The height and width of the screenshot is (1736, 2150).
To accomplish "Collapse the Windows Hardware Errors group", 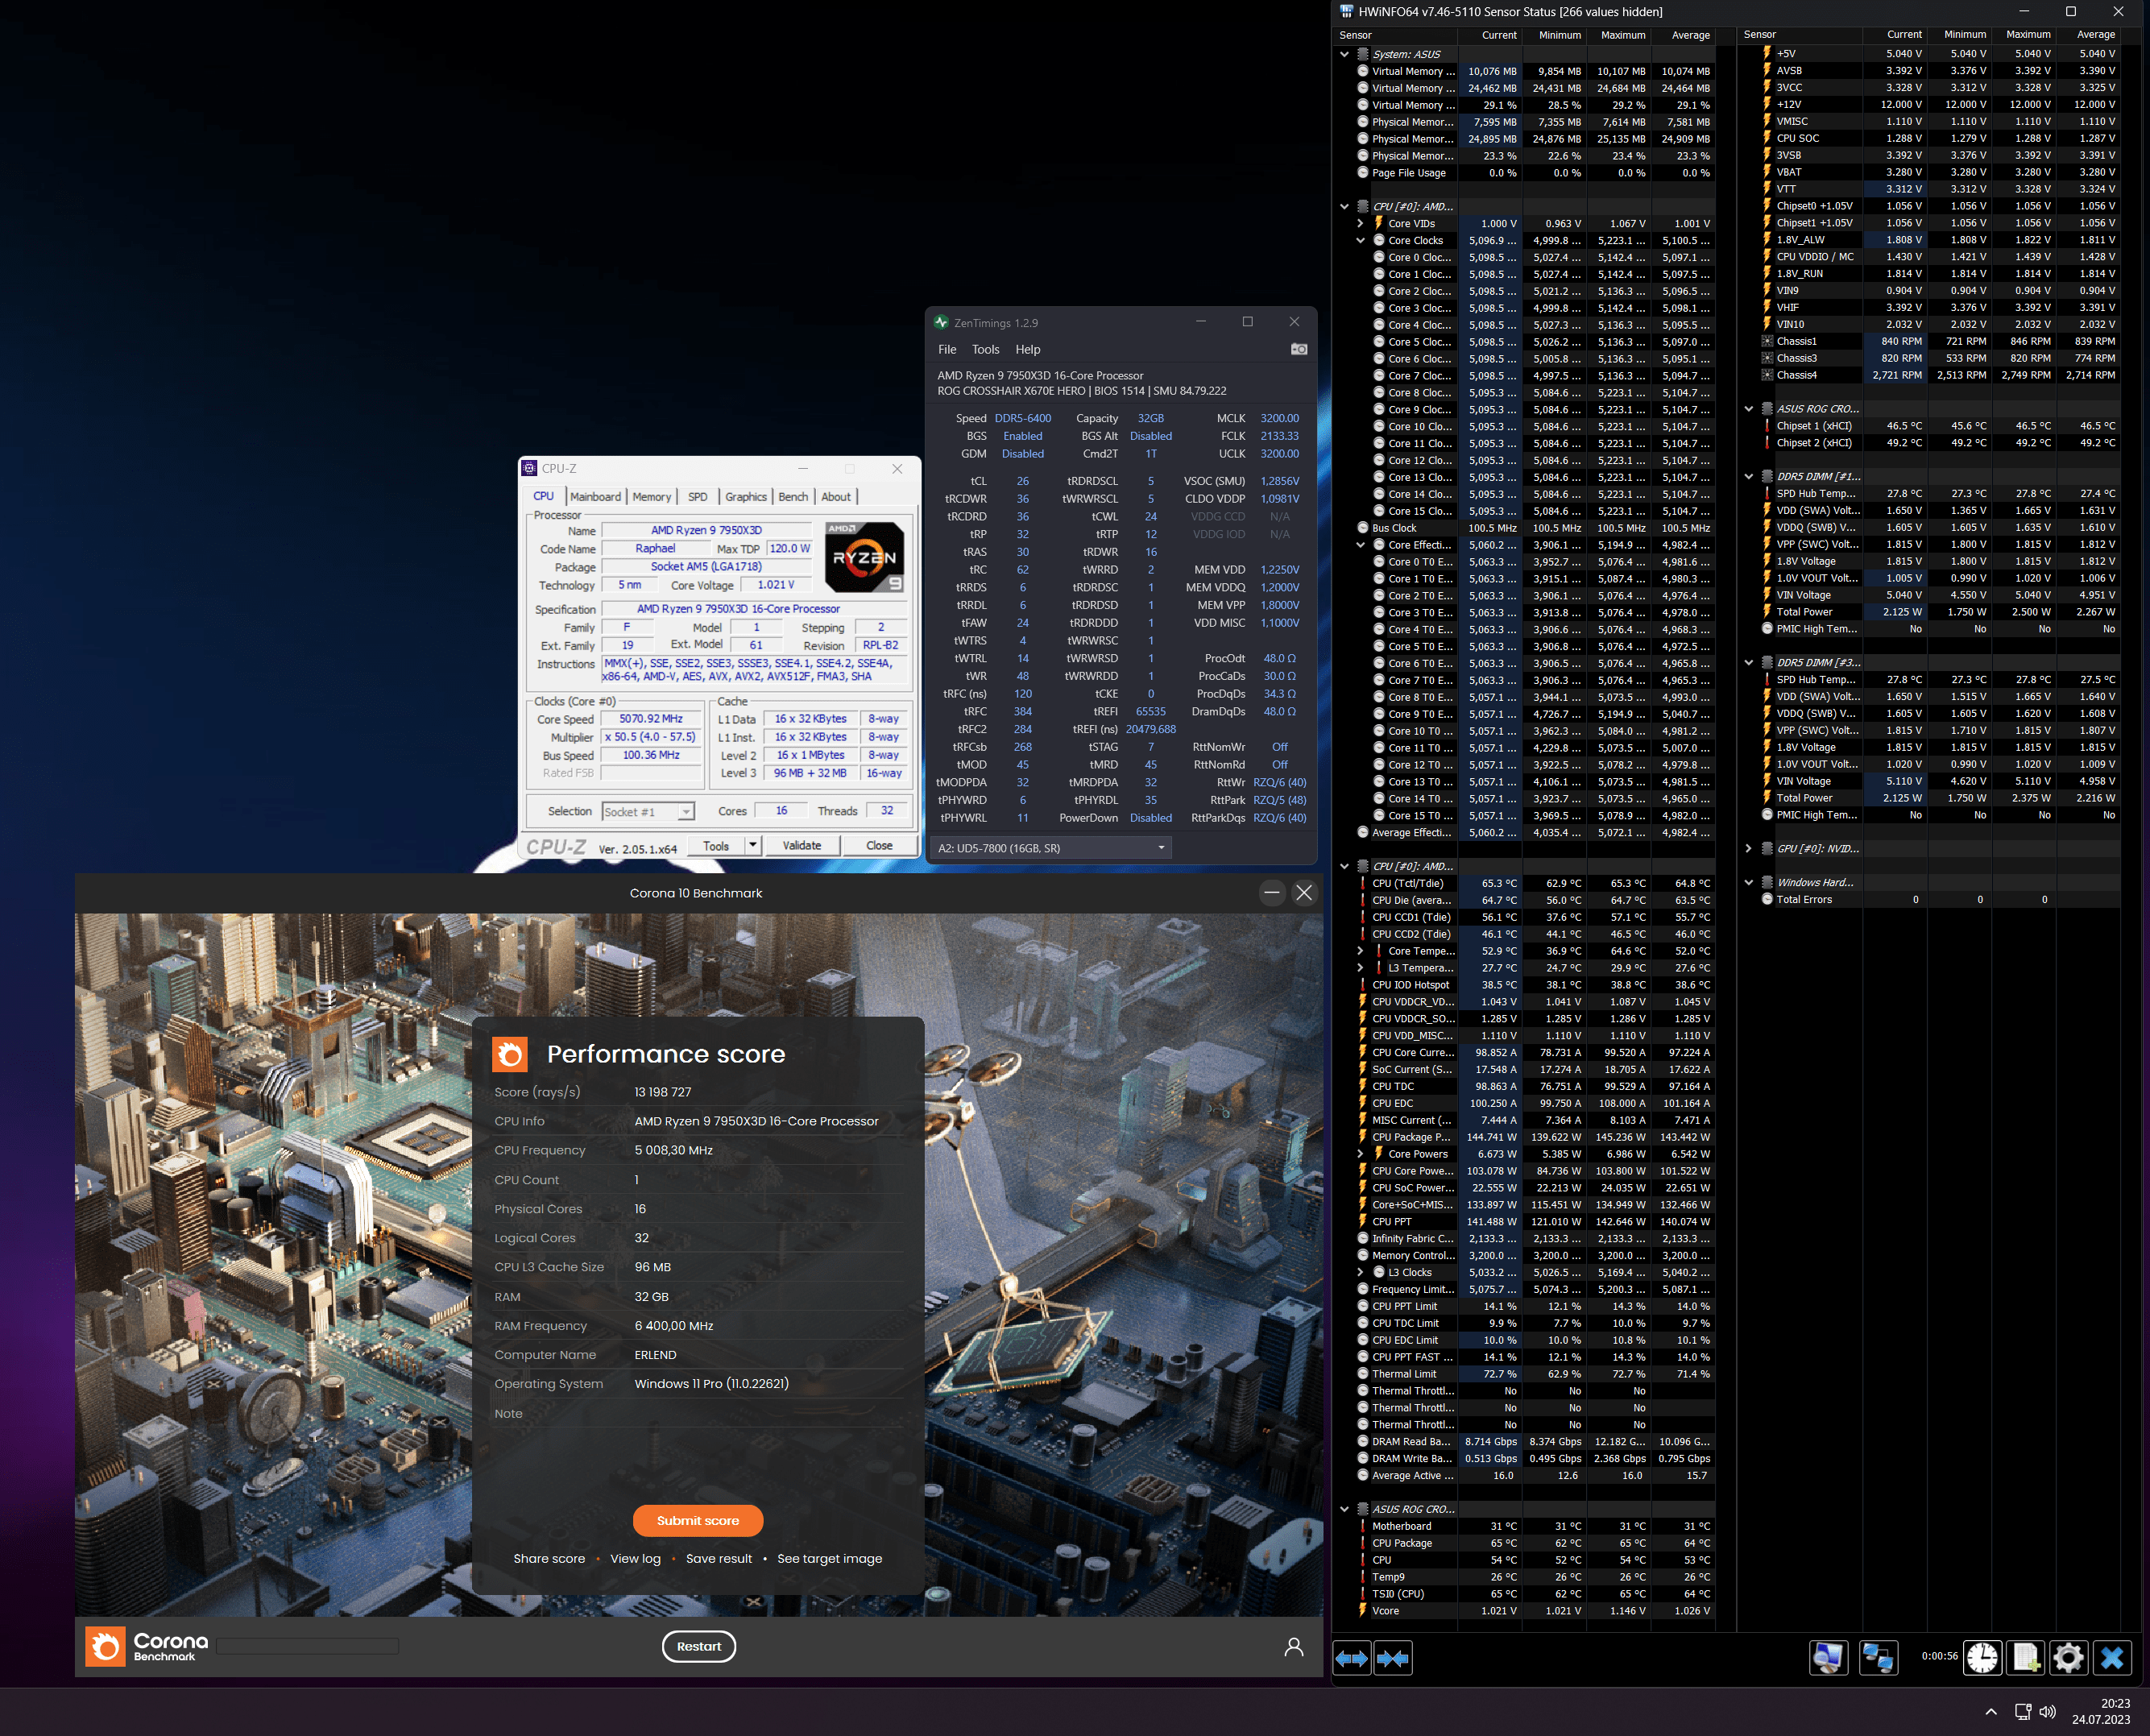I will point(1748,882).
